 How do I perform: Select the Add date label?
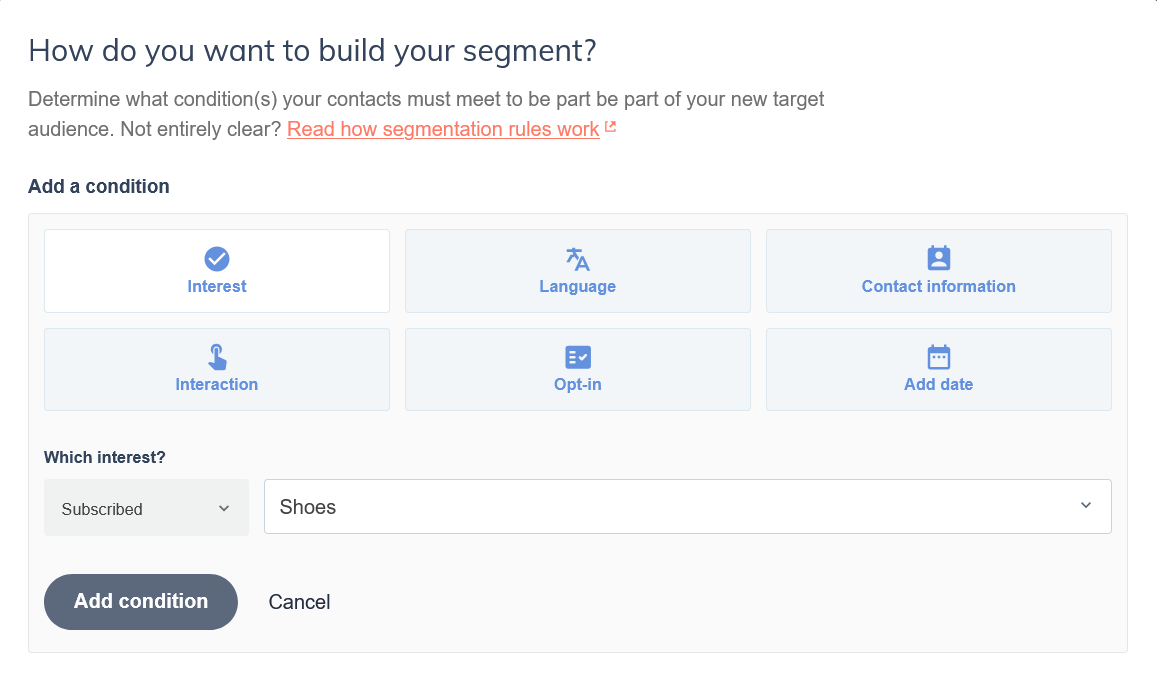[x=938, y=384]
